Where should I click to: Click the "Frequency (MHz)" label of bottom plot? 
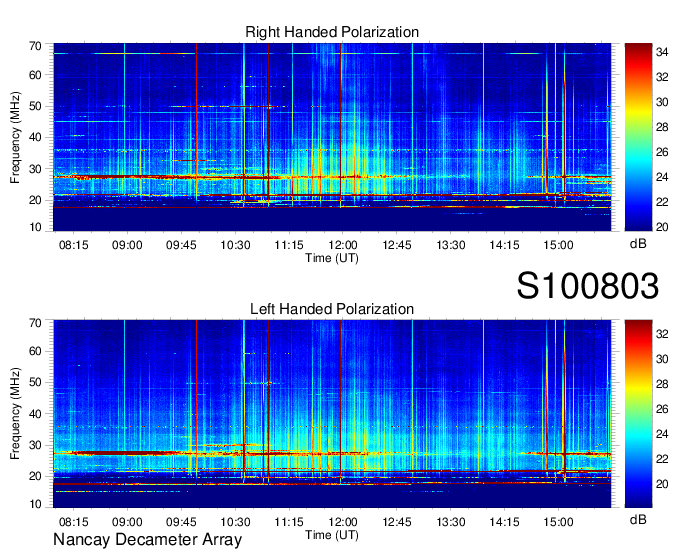pyautogui.click(x=15, y=414)
